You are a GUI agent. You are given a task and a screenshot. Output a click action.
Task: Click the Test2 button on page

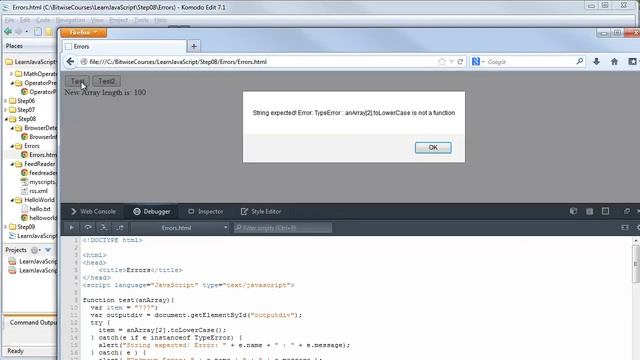coord(107,81)
